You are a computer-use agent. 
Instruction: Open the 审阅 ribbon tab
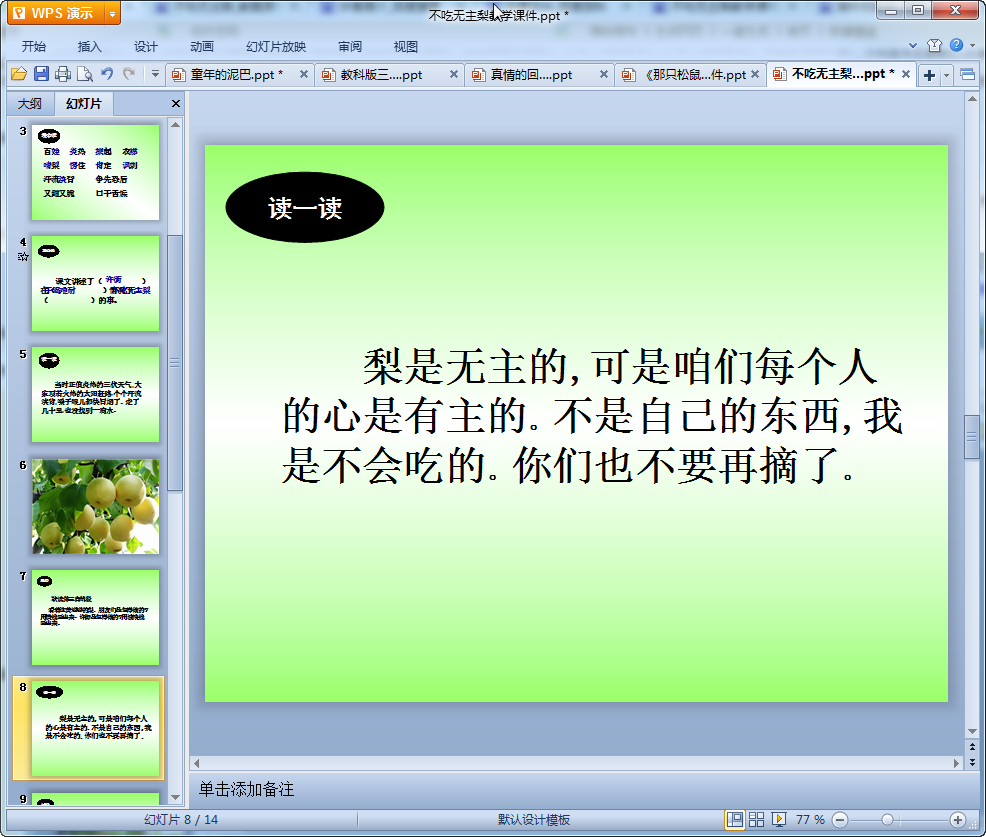(350, 47)
